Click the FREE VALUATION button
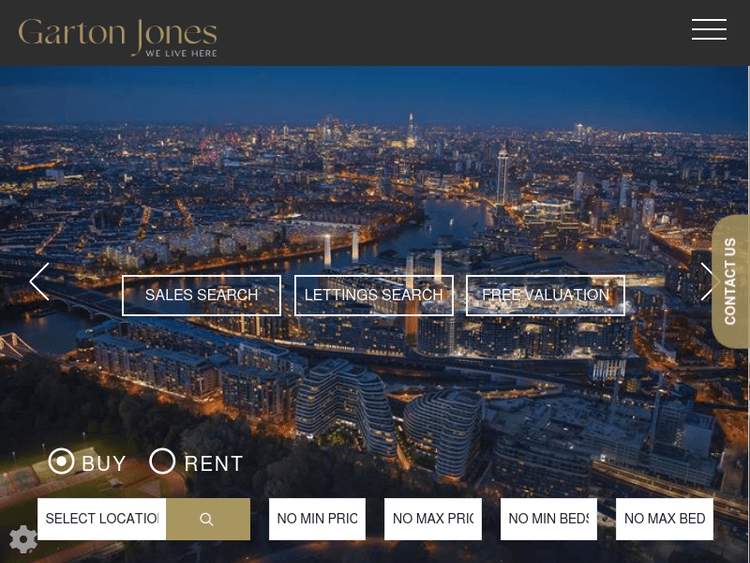 (x=545, y=295)
